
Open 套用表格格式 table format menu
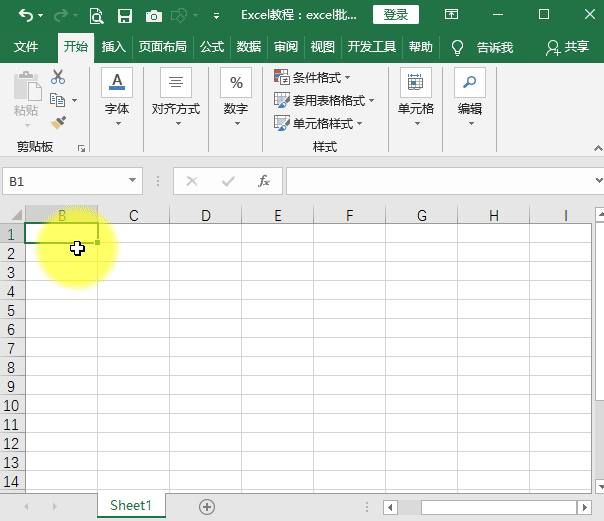[x=324, y=101]
